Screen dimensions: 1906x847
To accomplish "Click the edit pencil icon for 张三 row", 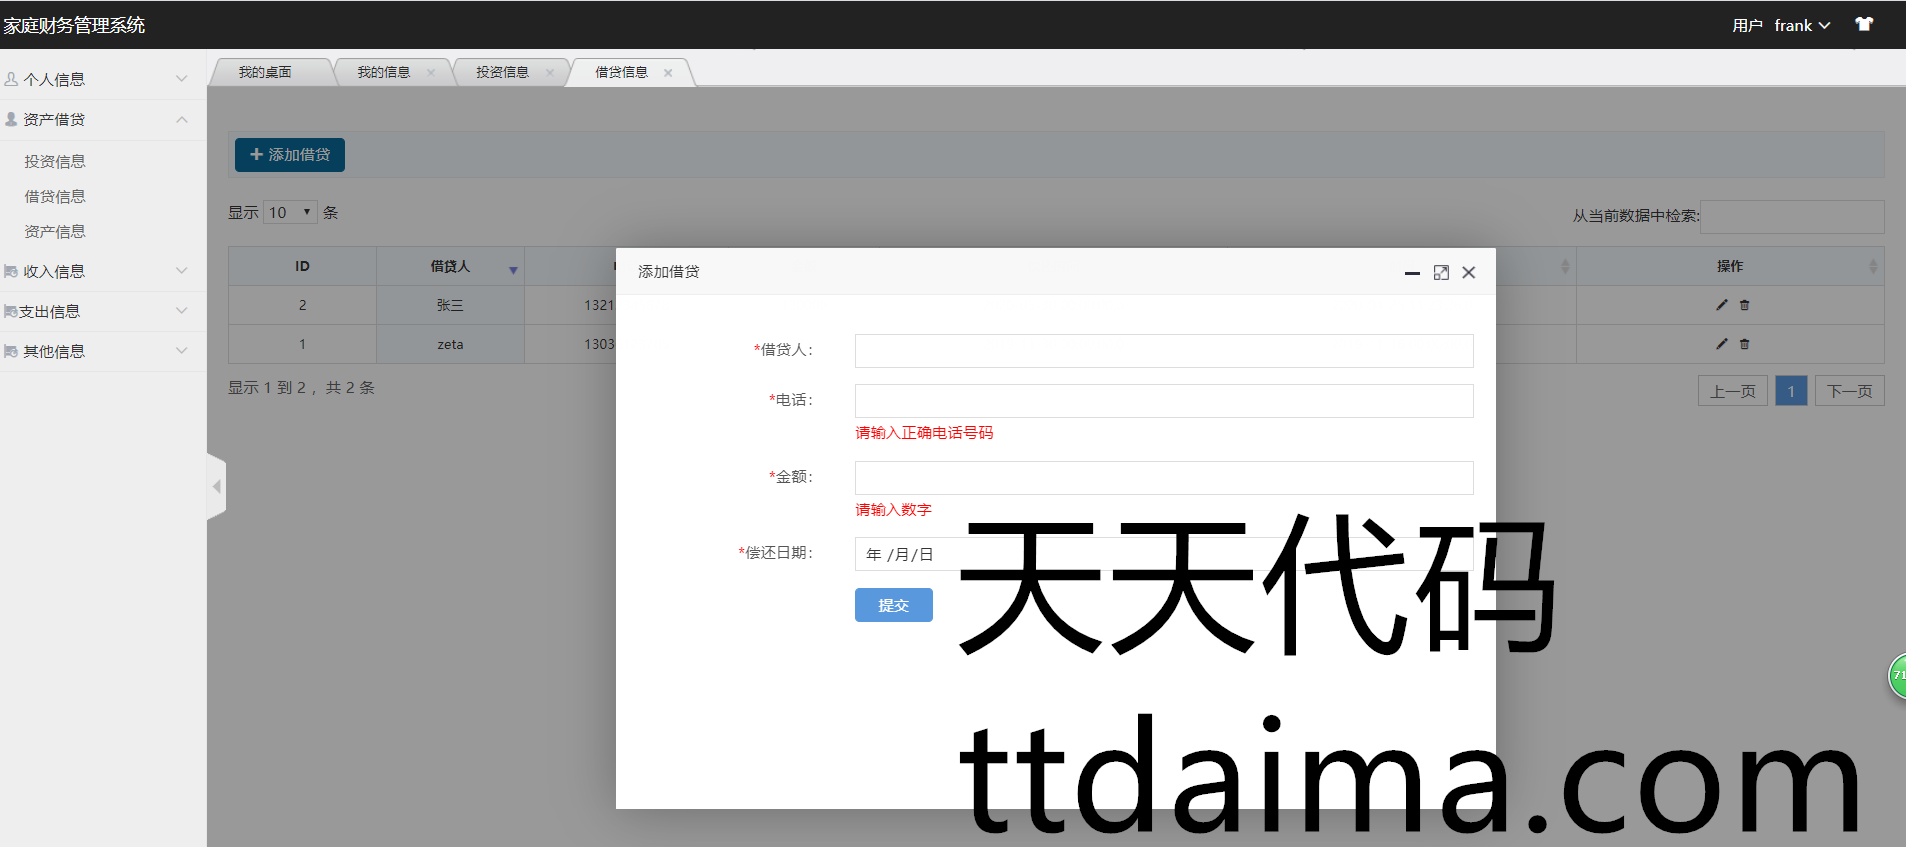I will click(x=1721, y=305).
